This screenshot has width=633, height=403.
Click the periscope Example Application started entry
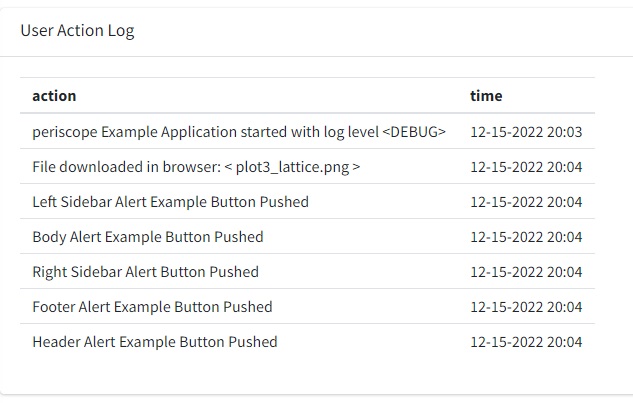point(239,132)
